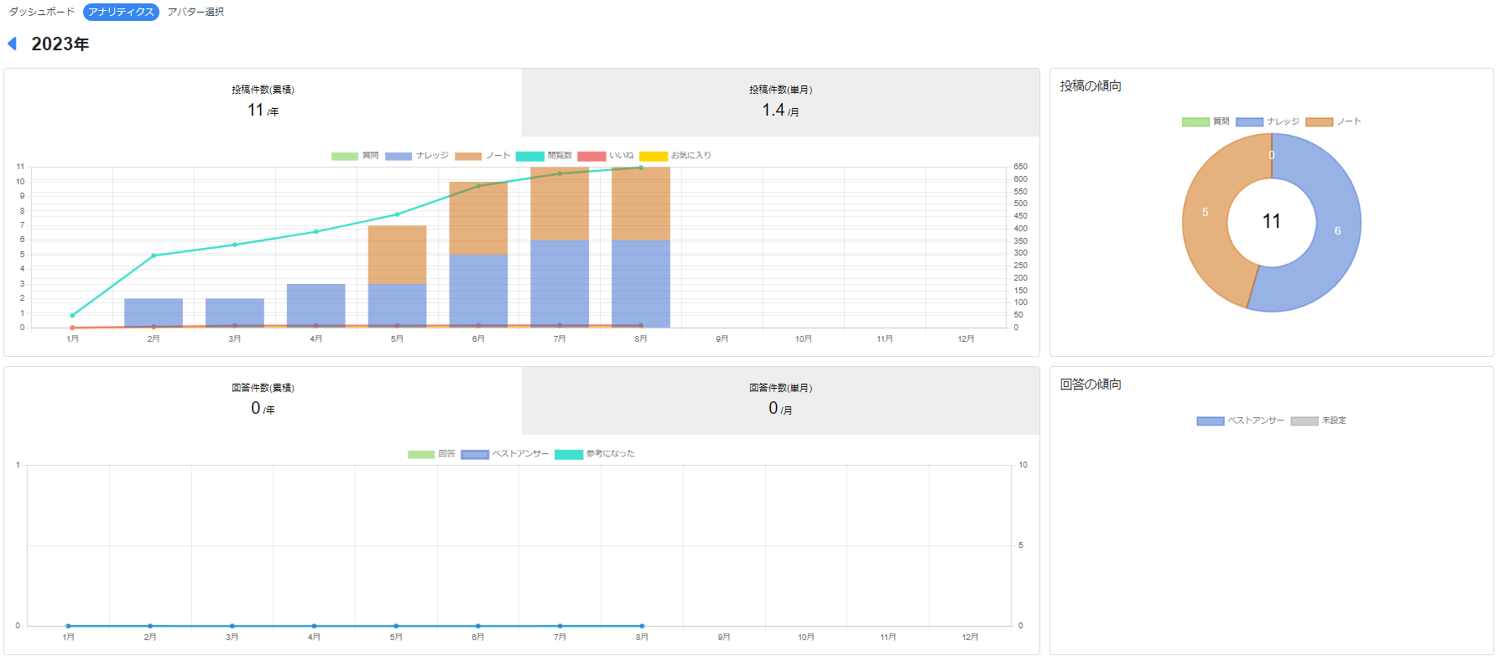
Task: Toggle いいね series in chart legend
Action: tap(607, 156)
